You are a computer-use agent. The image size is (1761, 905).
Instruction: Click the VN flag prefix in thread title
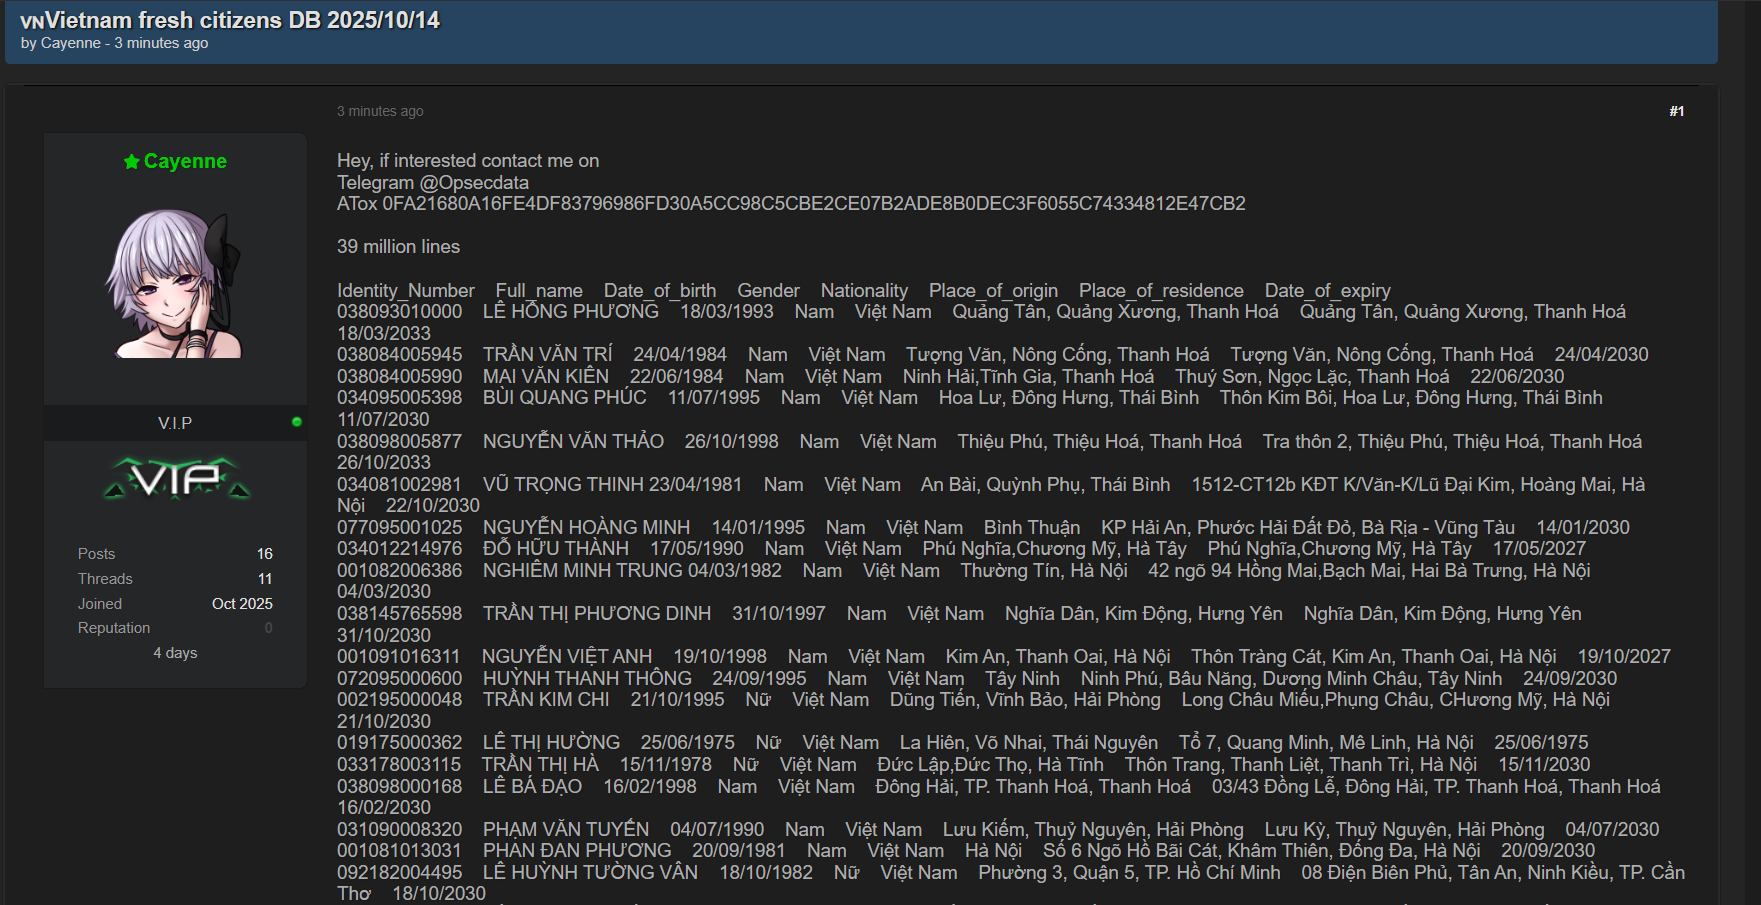pos(31,21)
